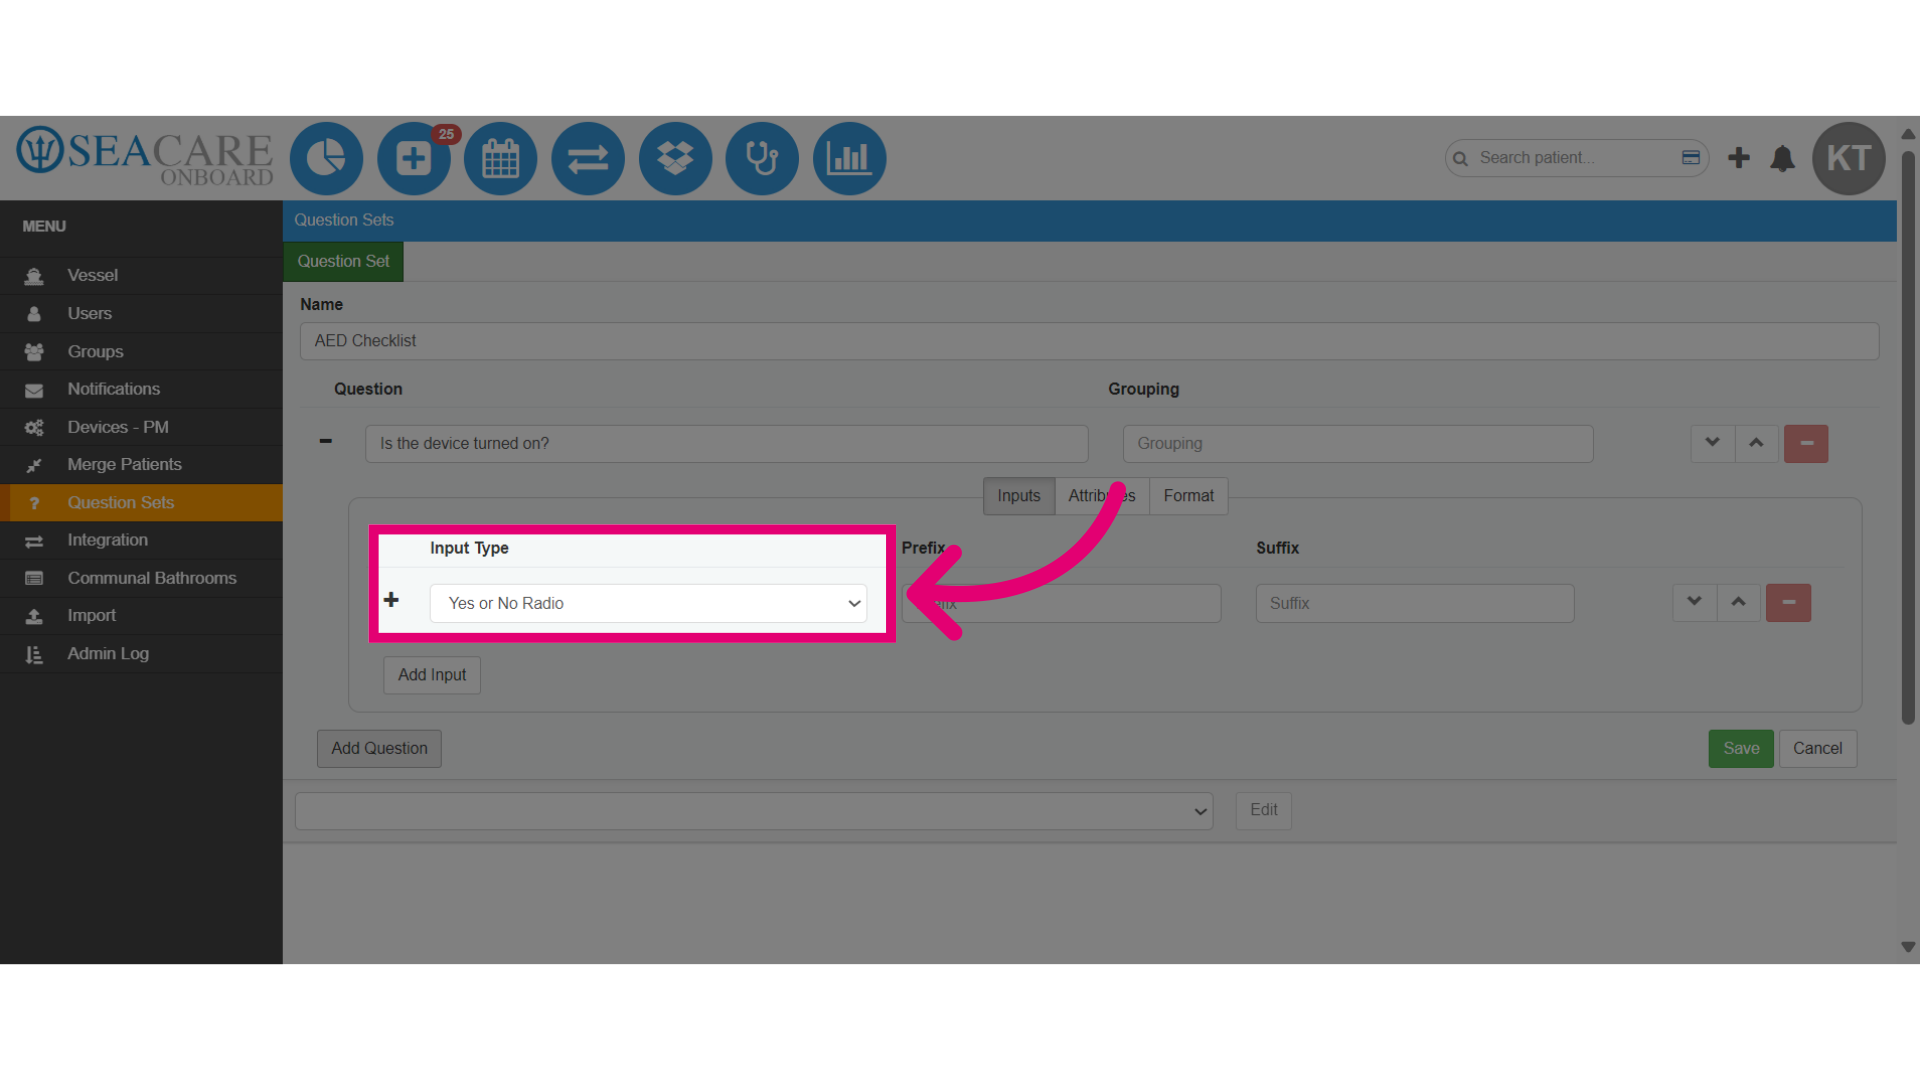1920x1080 pixels.
Task: Switch to the Format tab
Action: (x=1188, y=496)
